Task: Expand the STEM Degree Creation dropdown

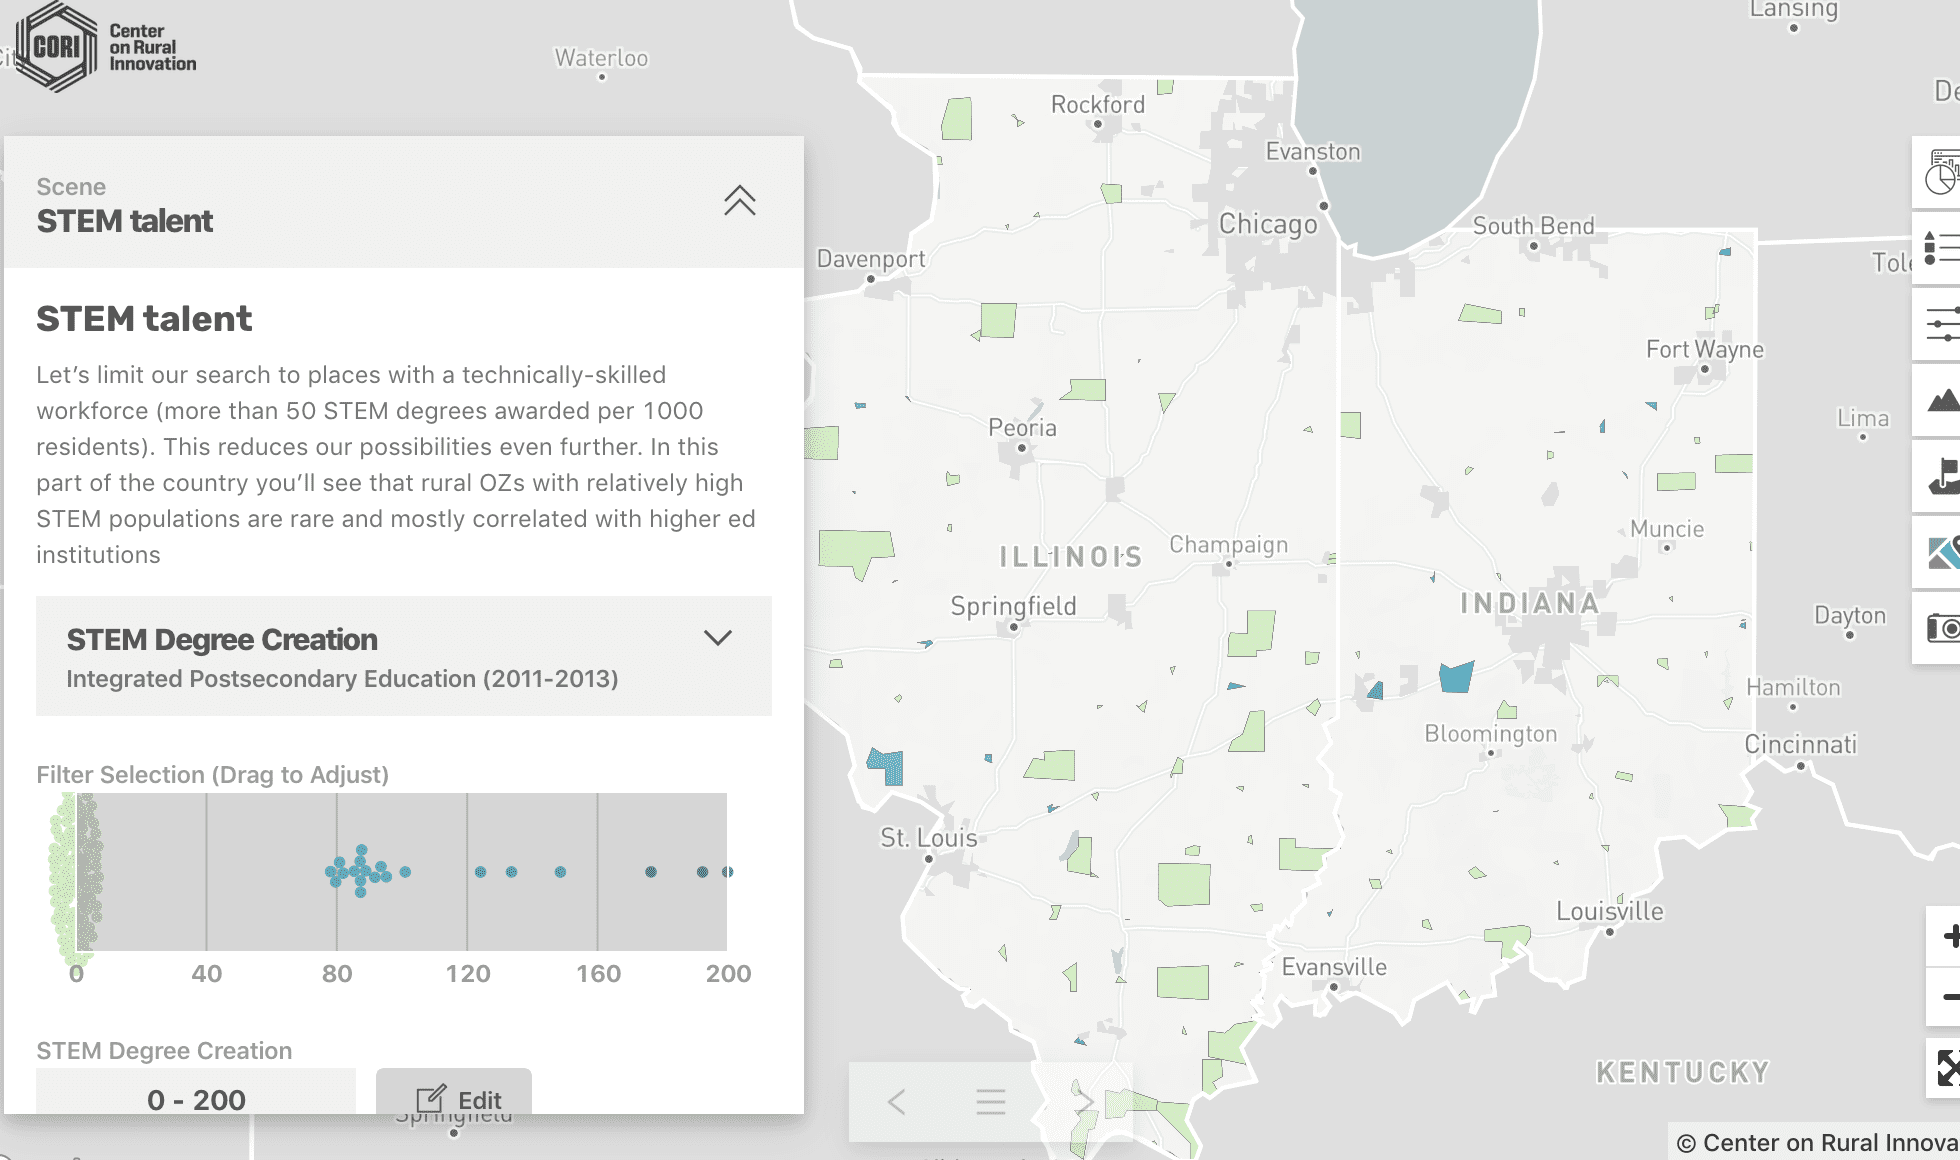Action: coord(718,638)
